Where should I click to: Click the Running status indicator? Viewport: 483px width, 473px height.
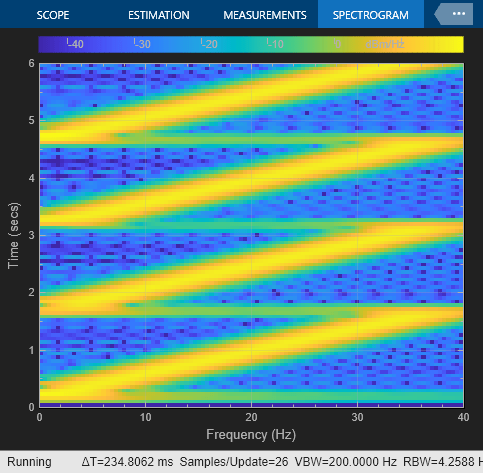(x=29, y=462)
